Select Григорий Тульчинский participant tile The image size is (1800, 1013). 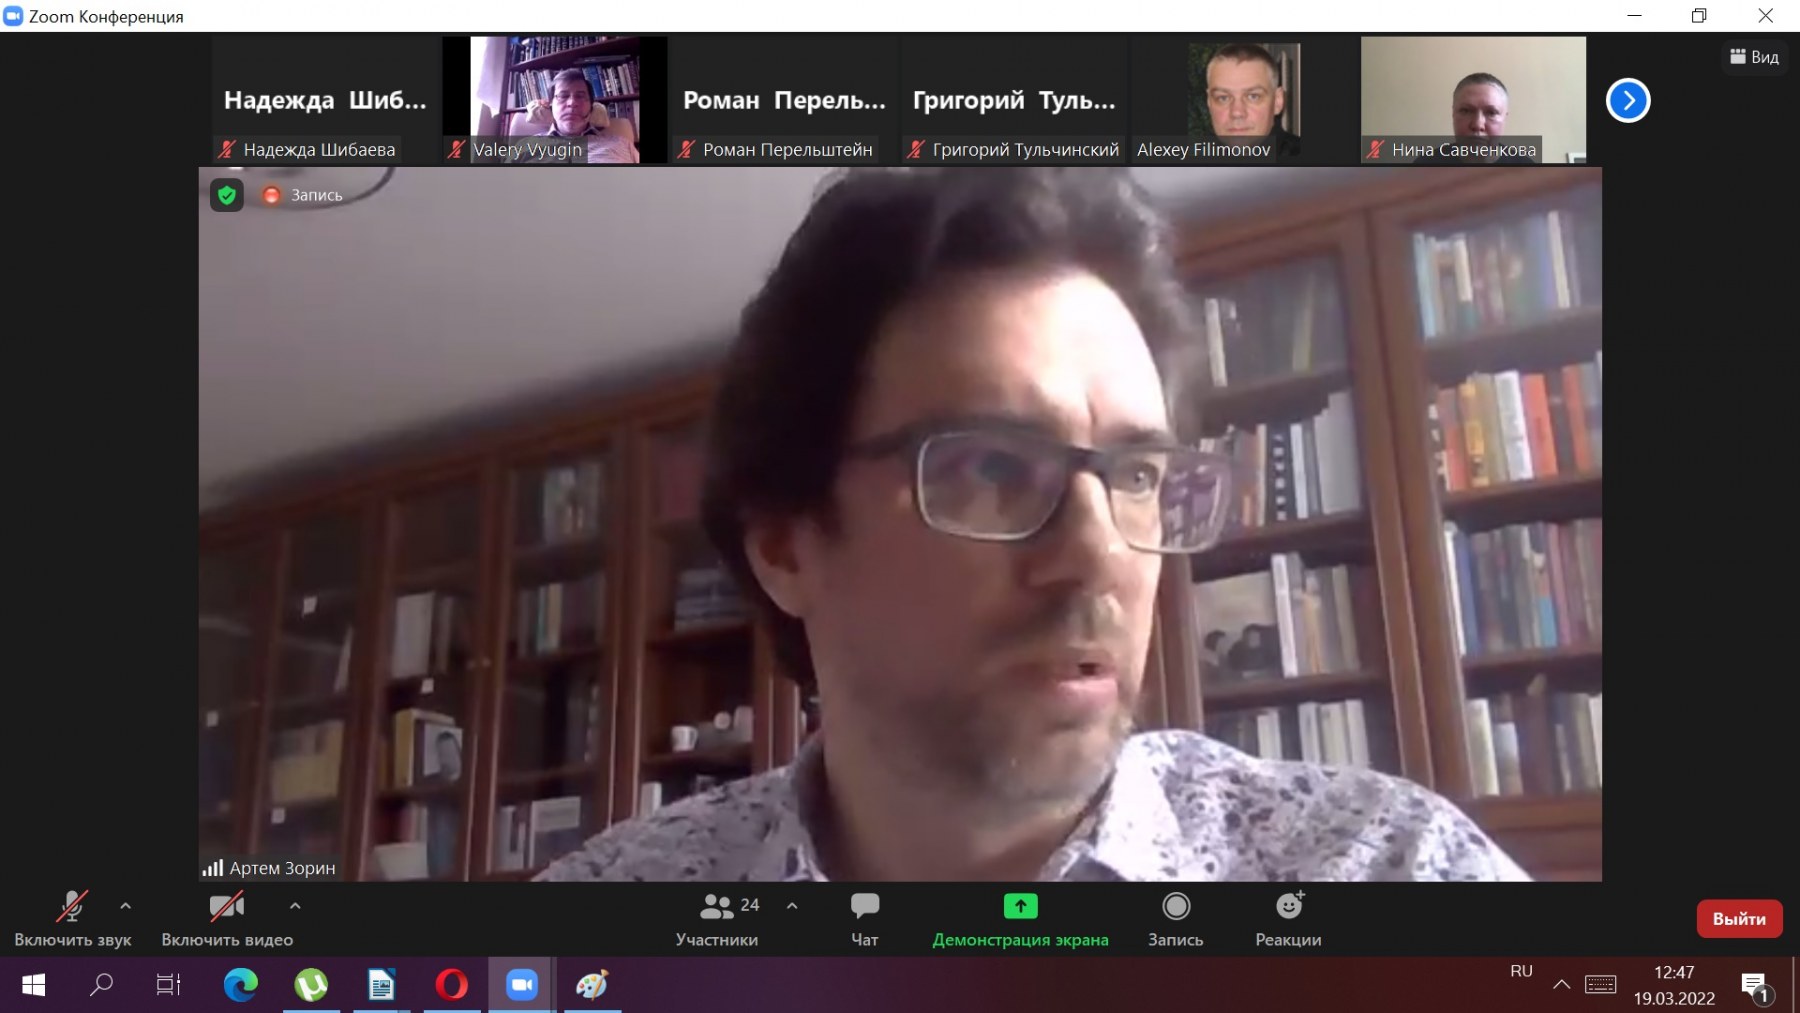coord(1014,100)
